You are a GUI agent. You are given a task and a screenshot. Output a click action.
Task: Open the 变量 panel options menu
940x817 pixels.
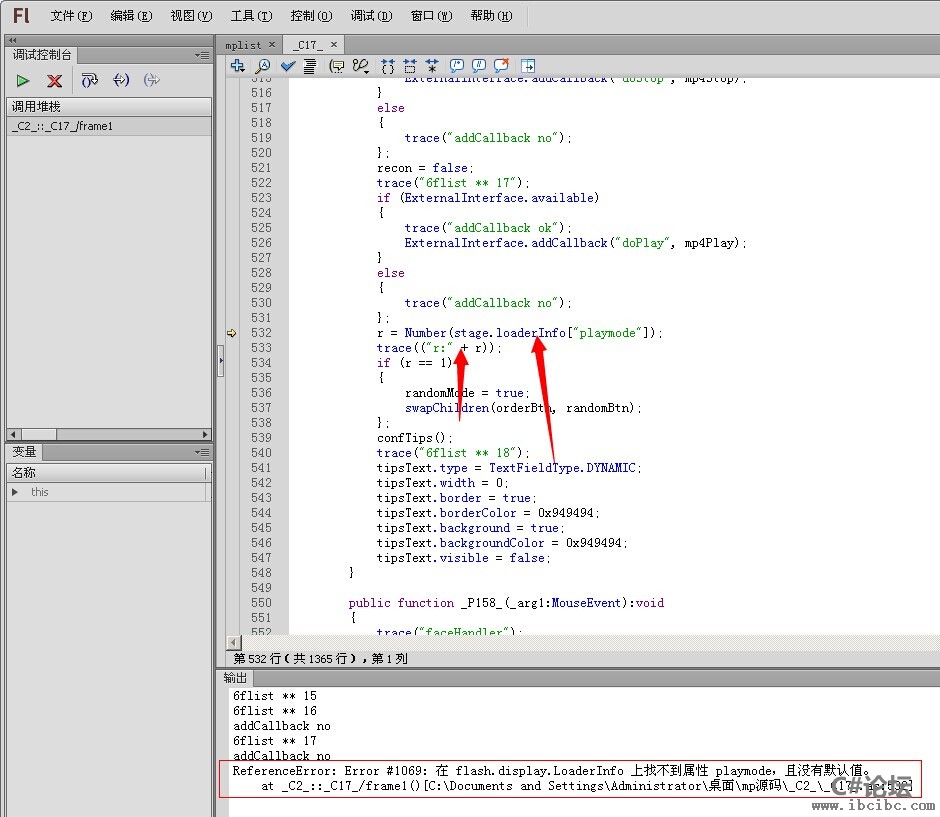click(x=202, y=452)
